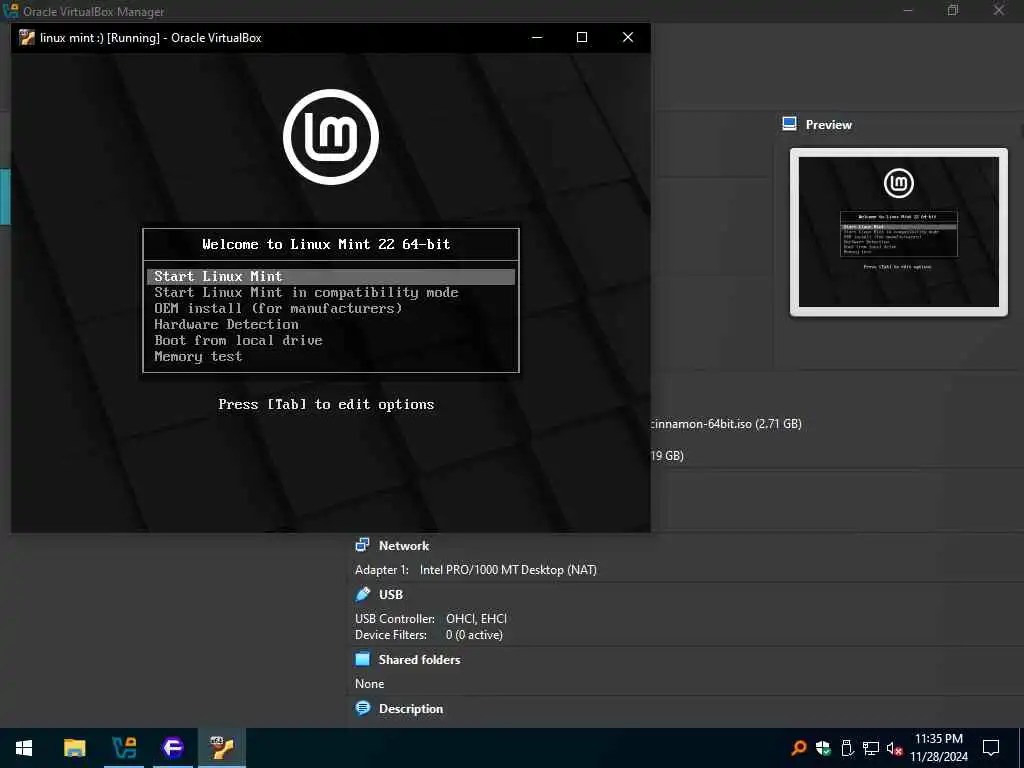
Task: Select Boot from local drive option
Action: (x=238, y=340)
